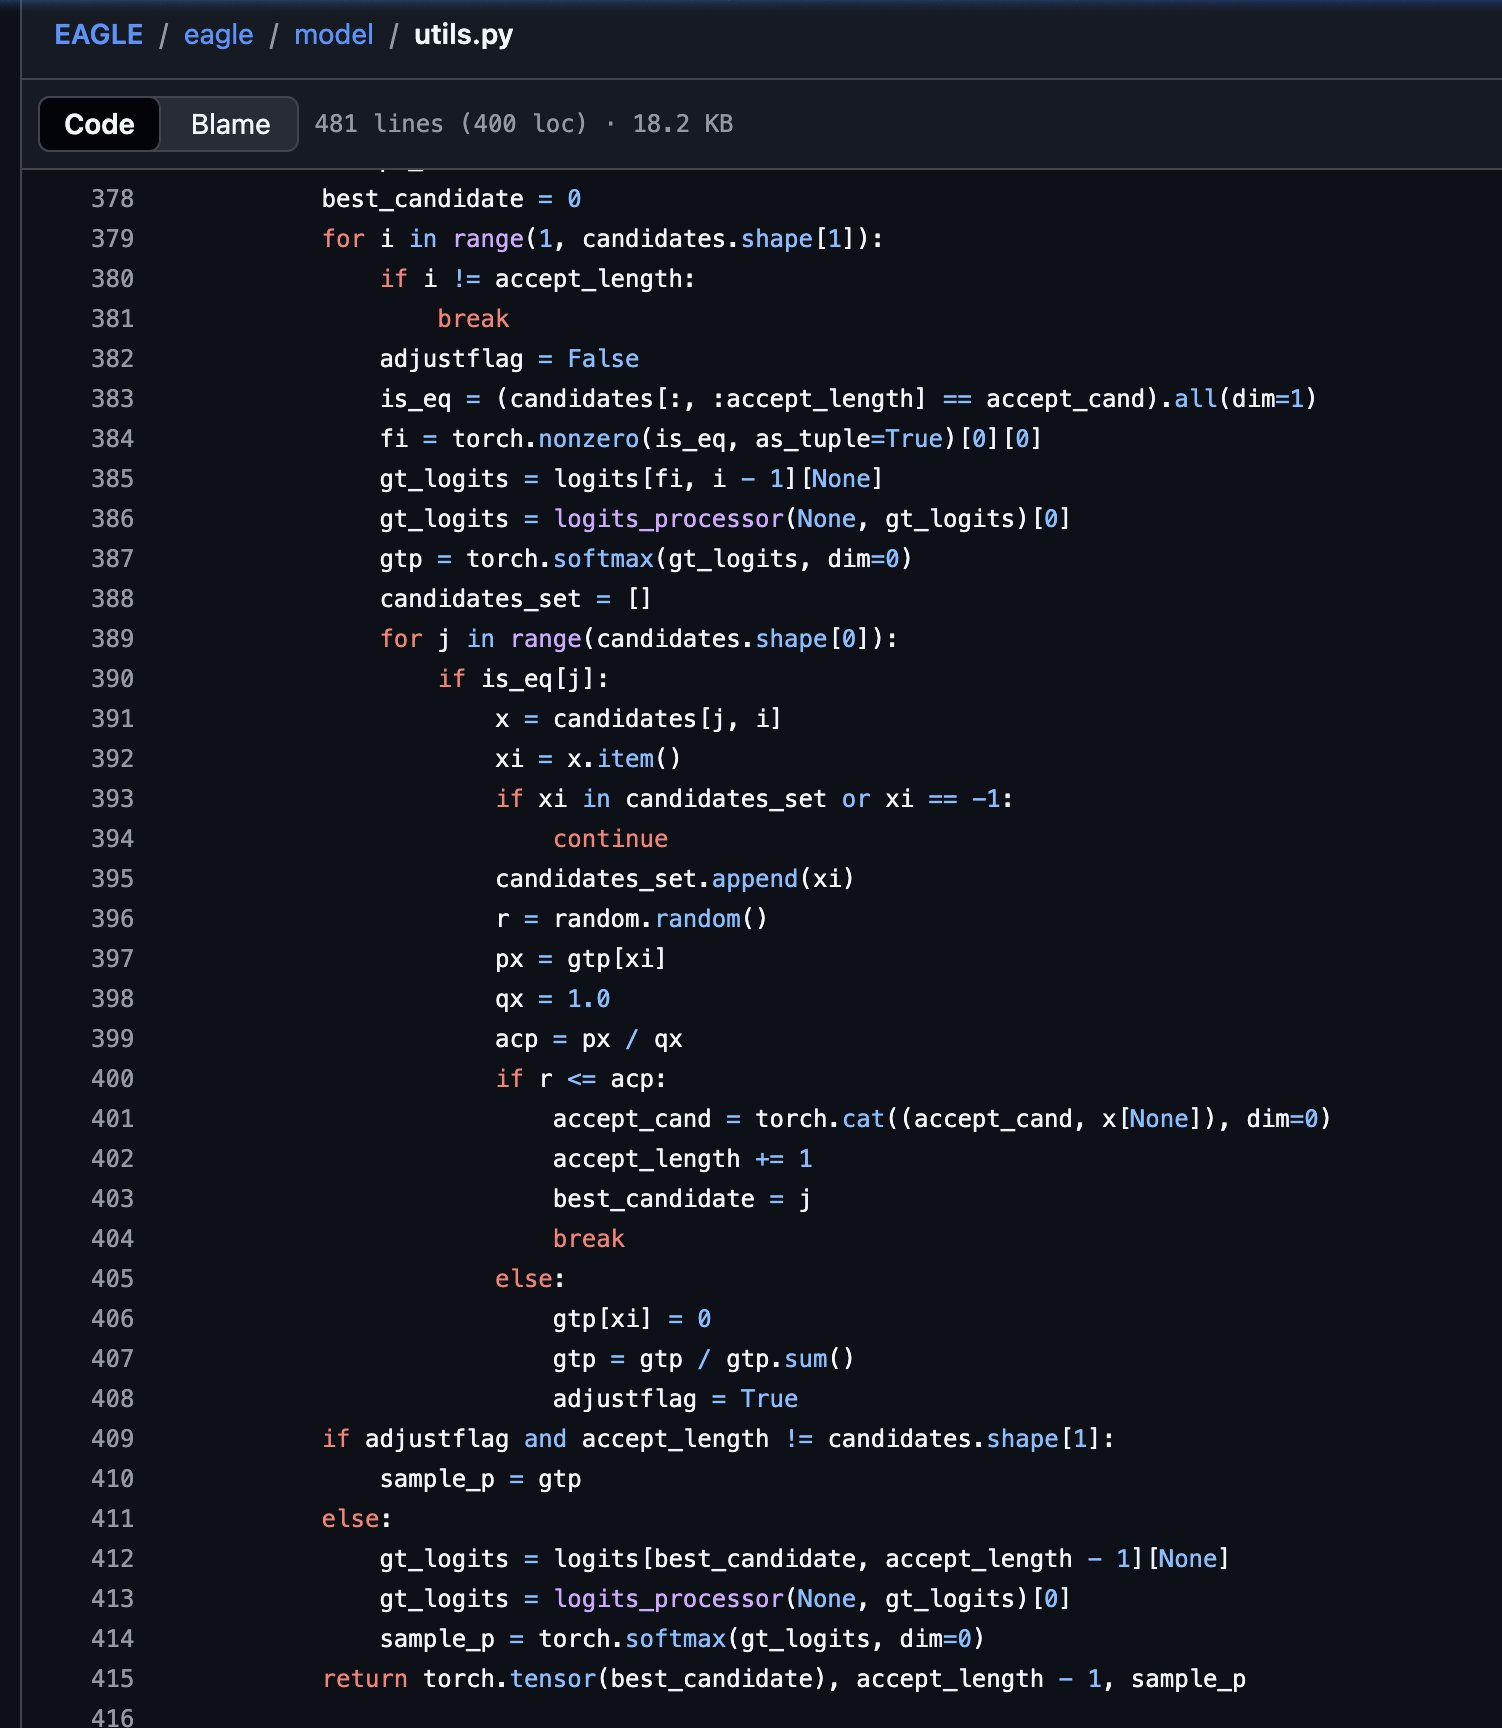Click 'qx = 1.0' code line

pyautogui.click(x=552, y=999)
